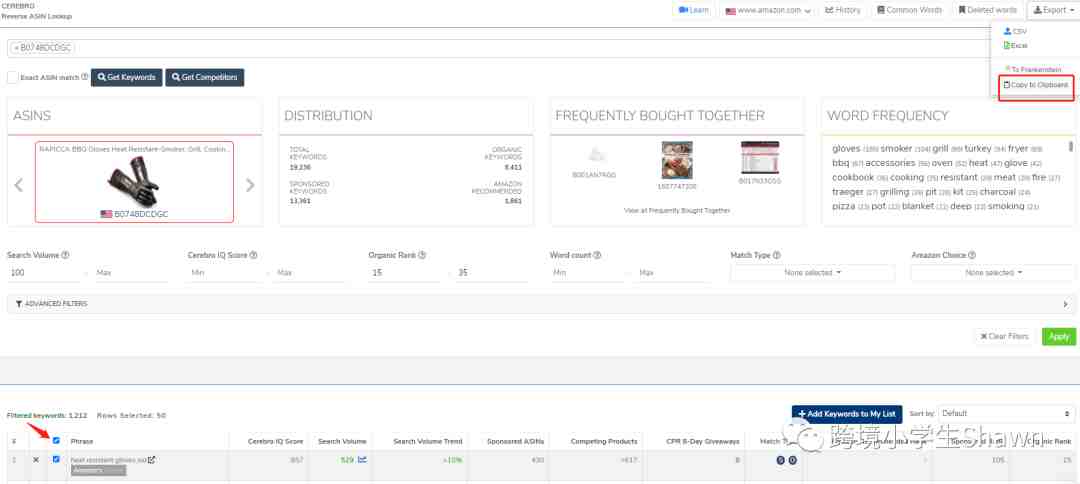Click the Word count Min field
Image resolution: width=1080 pixels, height=484 pixels.
[x=587, y=273]
